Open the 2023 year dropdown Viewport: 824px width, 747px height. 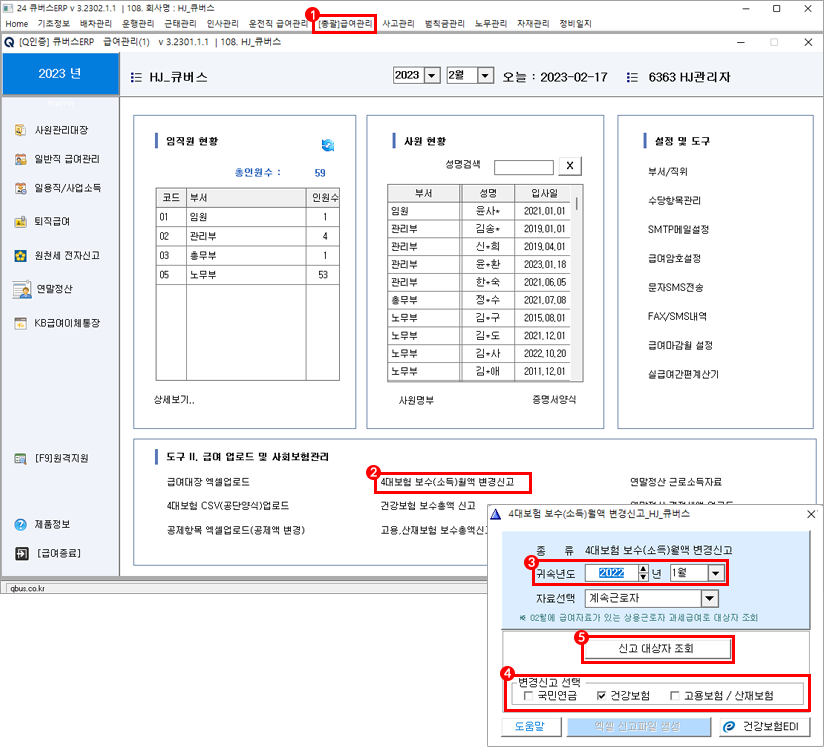pyautogui.click(x=431, y=76)
